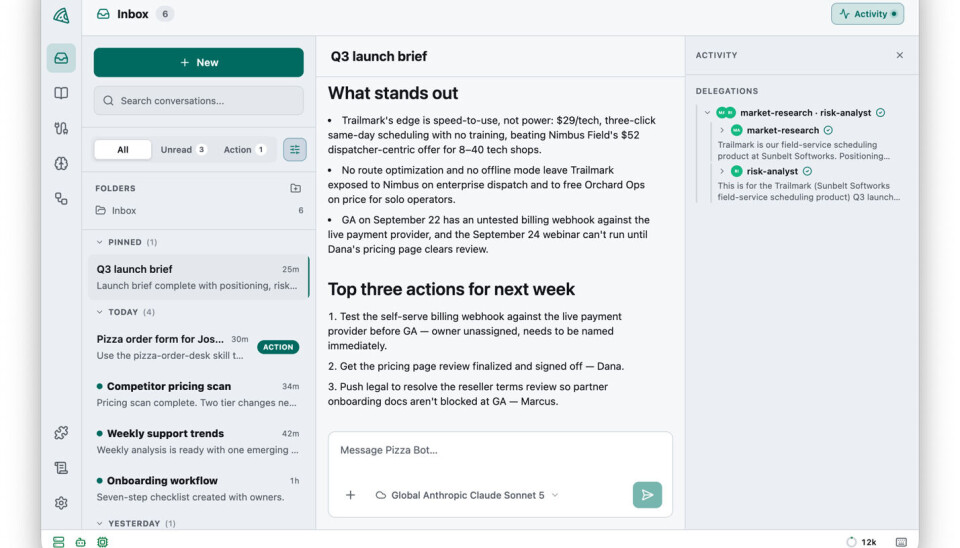Screen dimensions: 960x548
Task: Start a new conversation with New button
Action: tap(198, 62)
